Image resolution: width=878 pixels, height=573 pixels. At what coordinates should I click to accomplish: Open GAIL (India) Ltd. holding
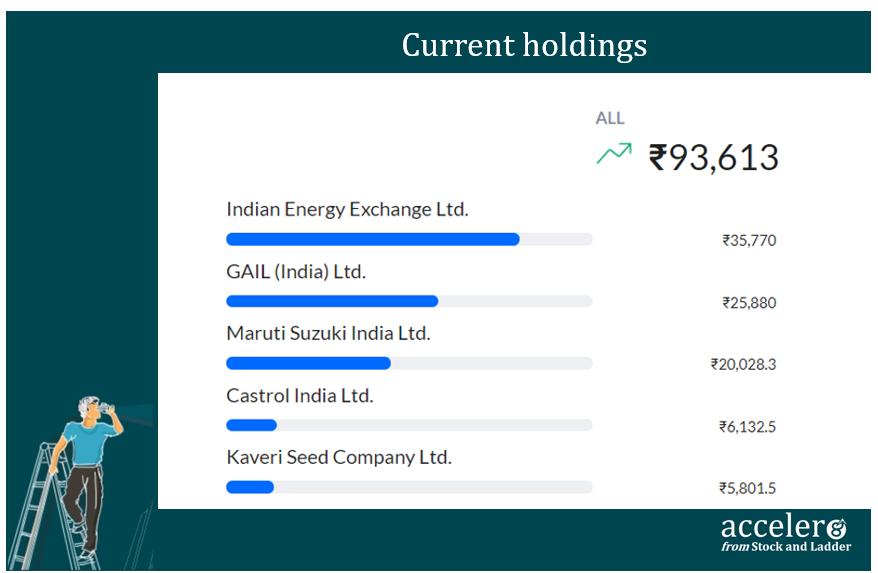click(296, 272)
